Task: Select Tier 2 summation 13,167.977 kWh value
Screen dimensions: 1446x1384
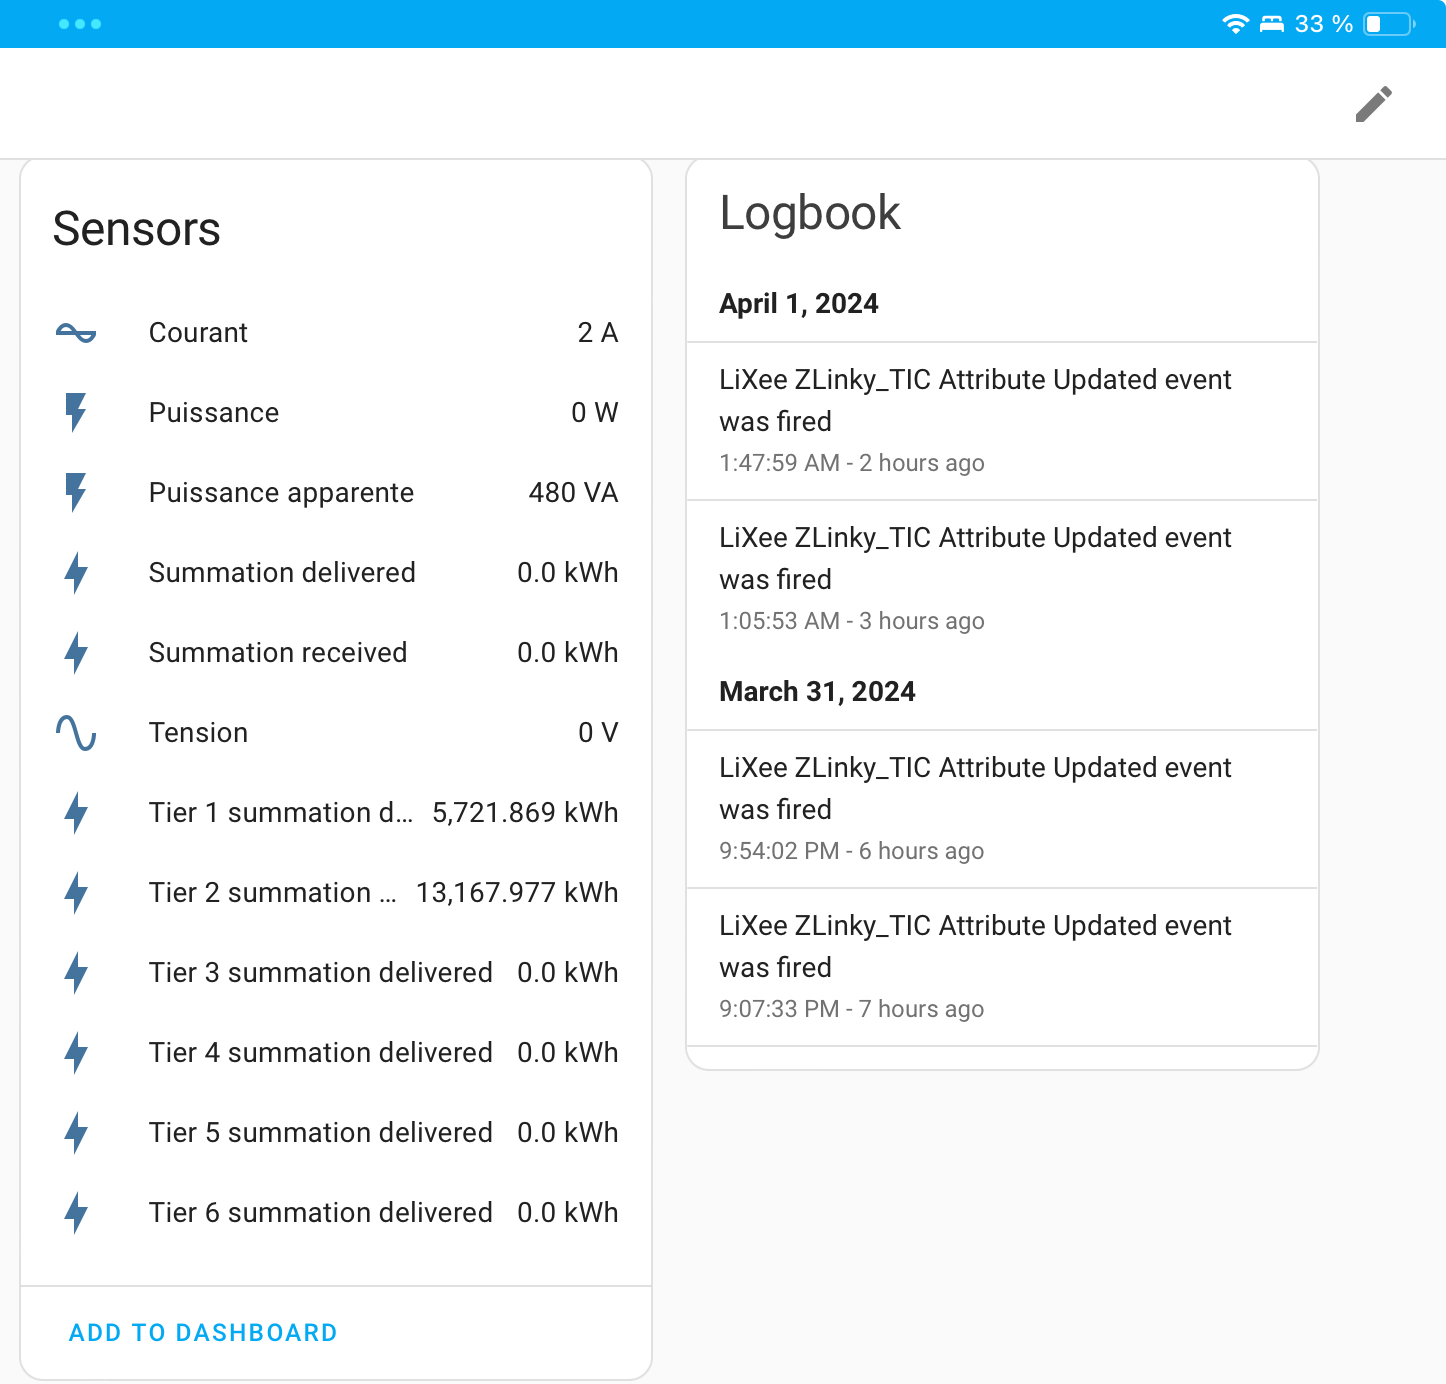Action: pos(516,893)
